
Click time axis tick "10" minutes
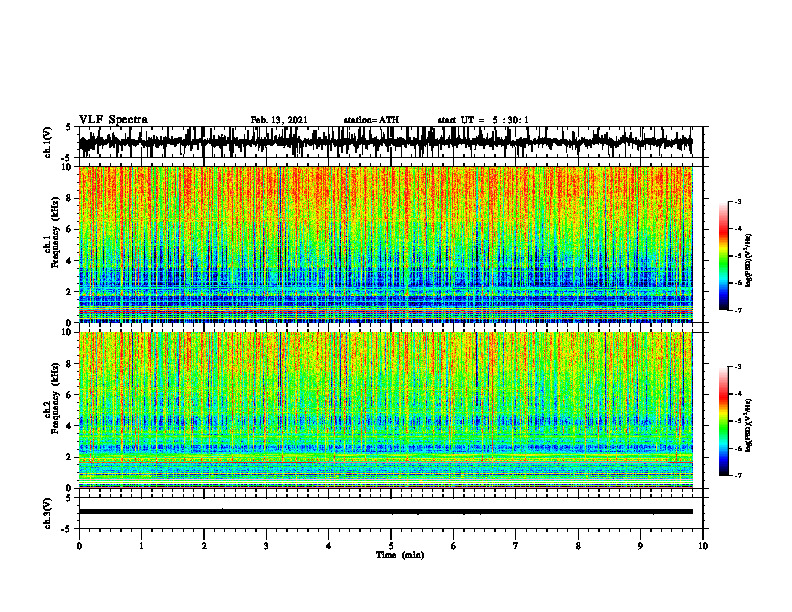[x=703, y=546]
